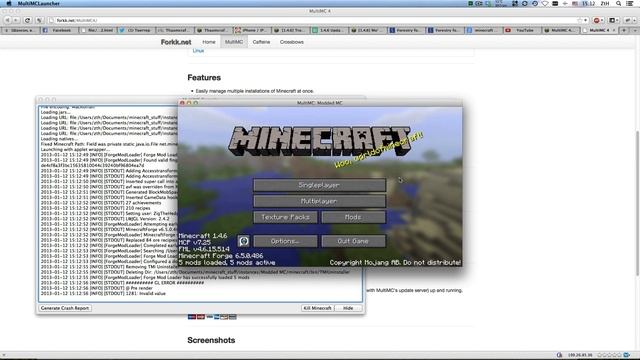Switch to the minecraft browser tab
The height and width of the screenshot is (360, 640).
[483, 30]
